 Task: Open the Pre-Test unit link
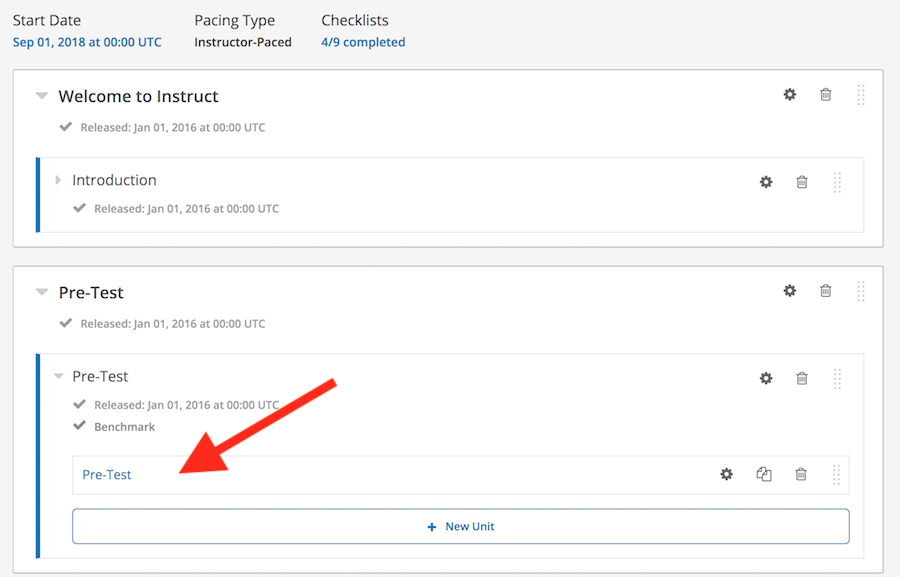[x=107, y=475]
